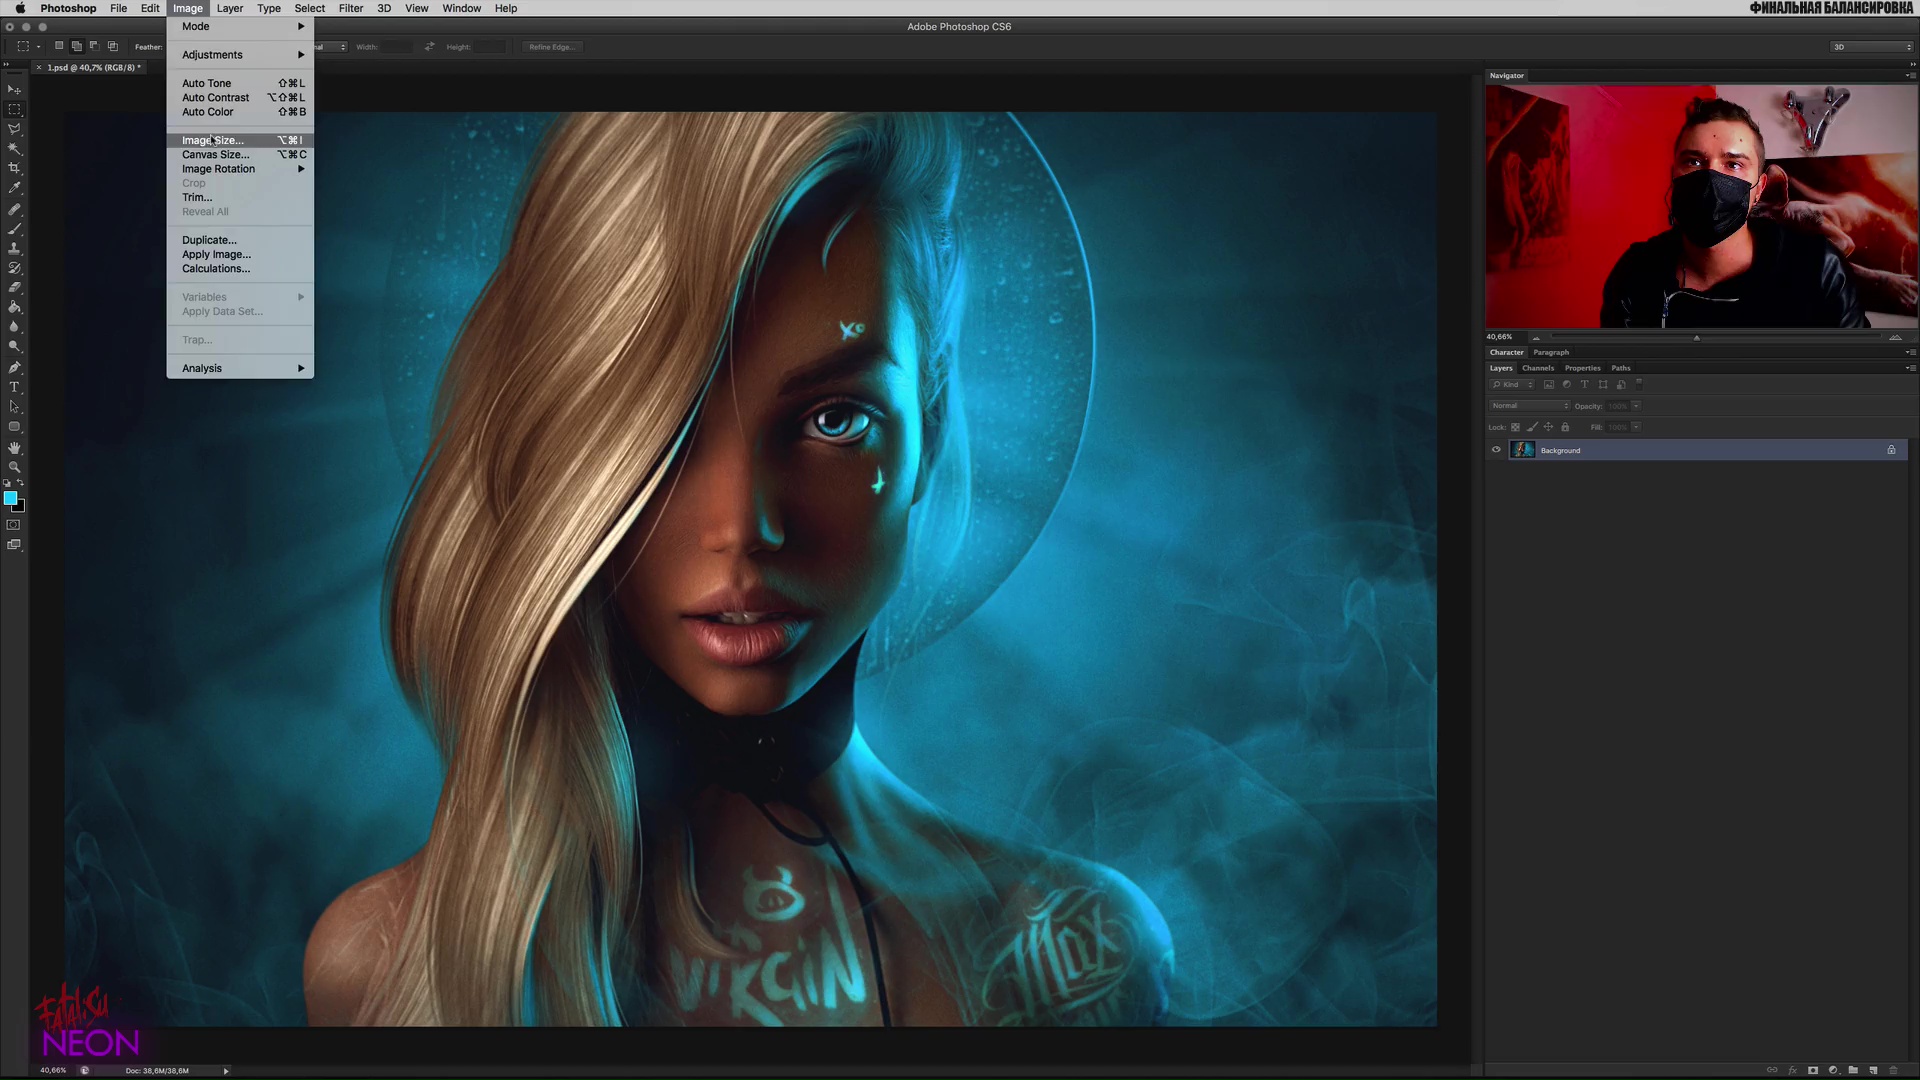Open the layer Kind filter dropdown
The height and width of the screenshot is (1080, 1920).
[1513, 385]
